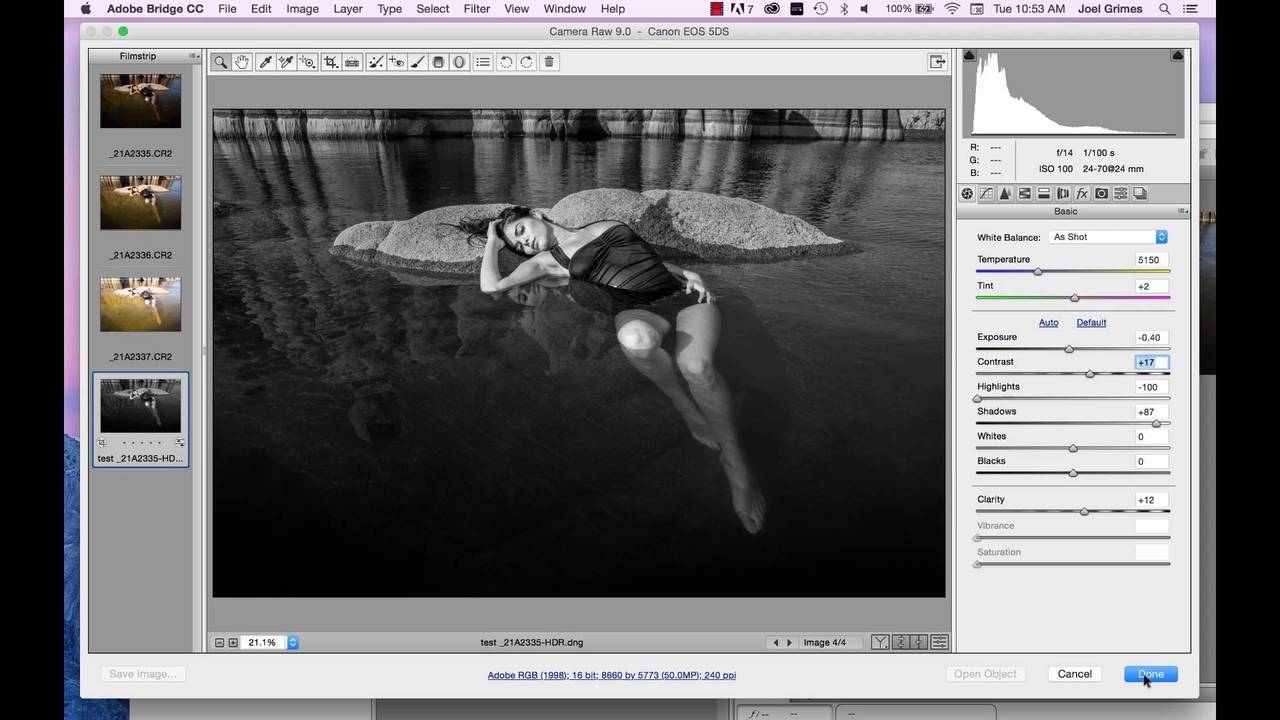1280x720 pixels.
Task: Select the Straighten tool
Action: (352, 62)
